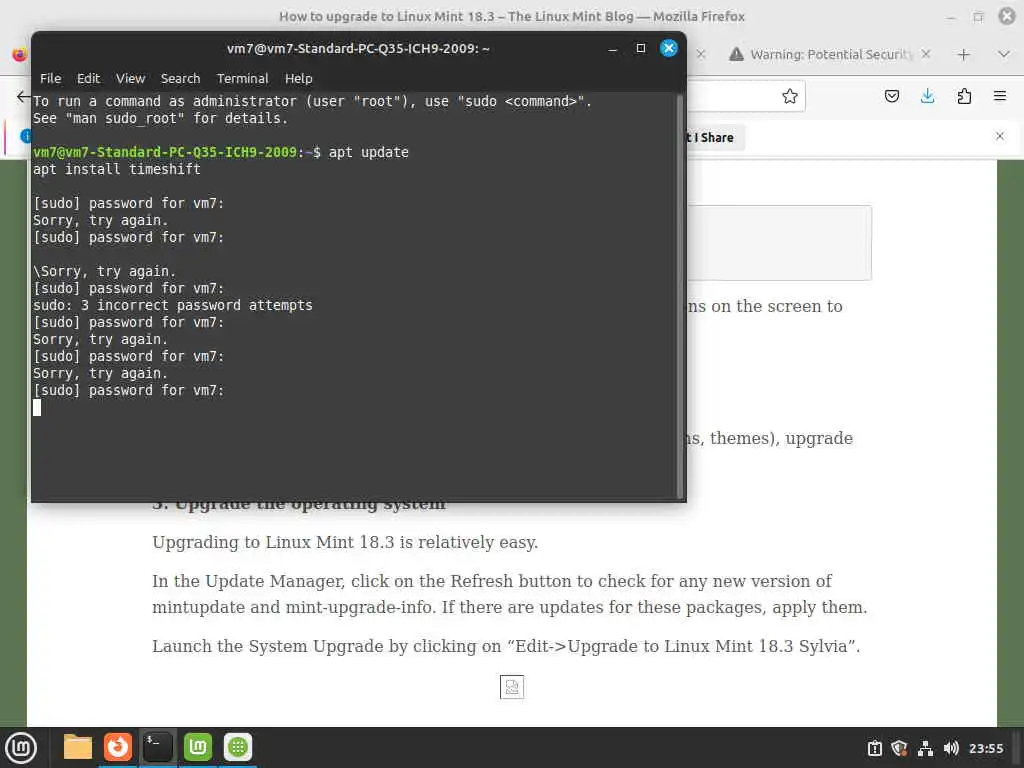Click the Firefox icon next to the first tab

click(20, 54)
